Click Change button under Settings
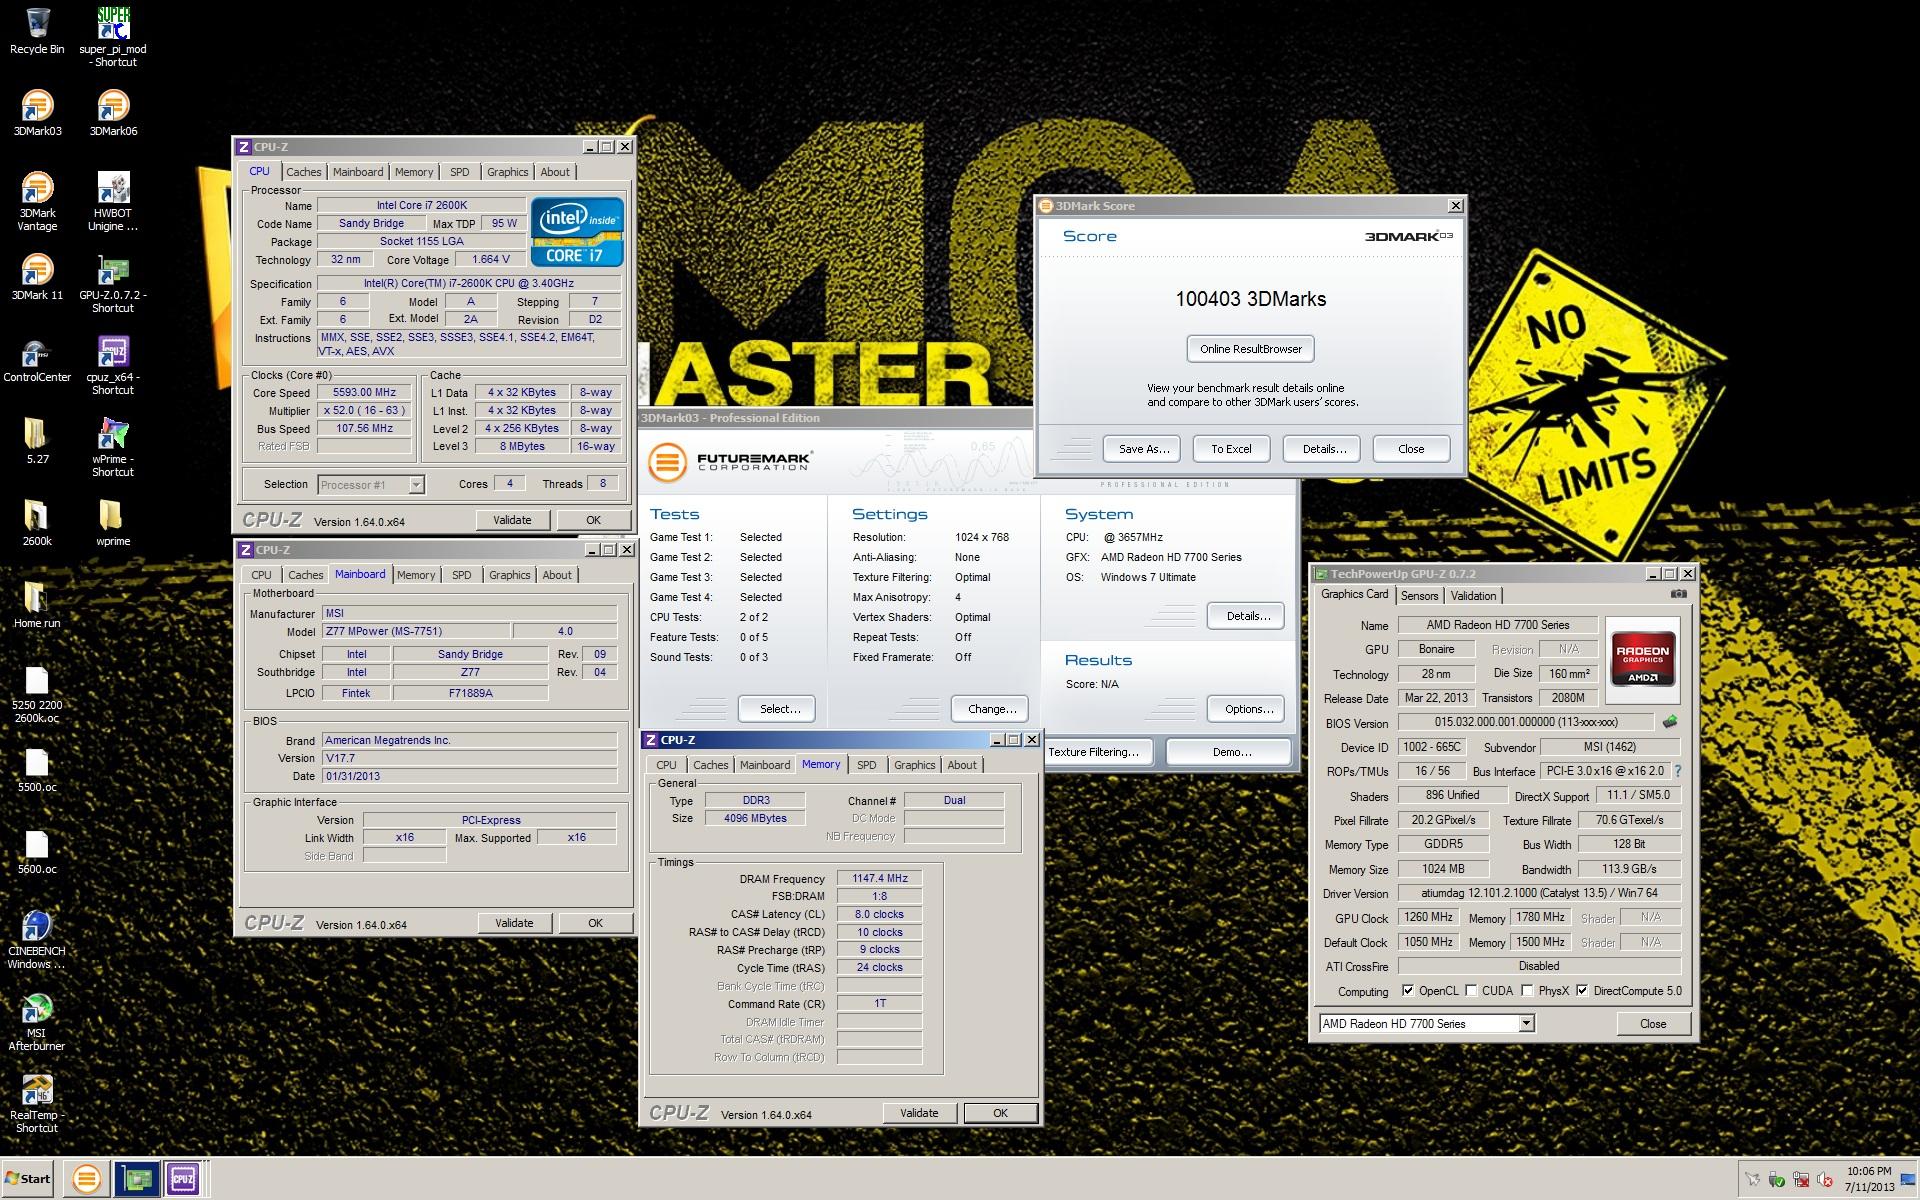Image resolution: width=1920 pixels, height=1200 pixels. click(991, 709)
